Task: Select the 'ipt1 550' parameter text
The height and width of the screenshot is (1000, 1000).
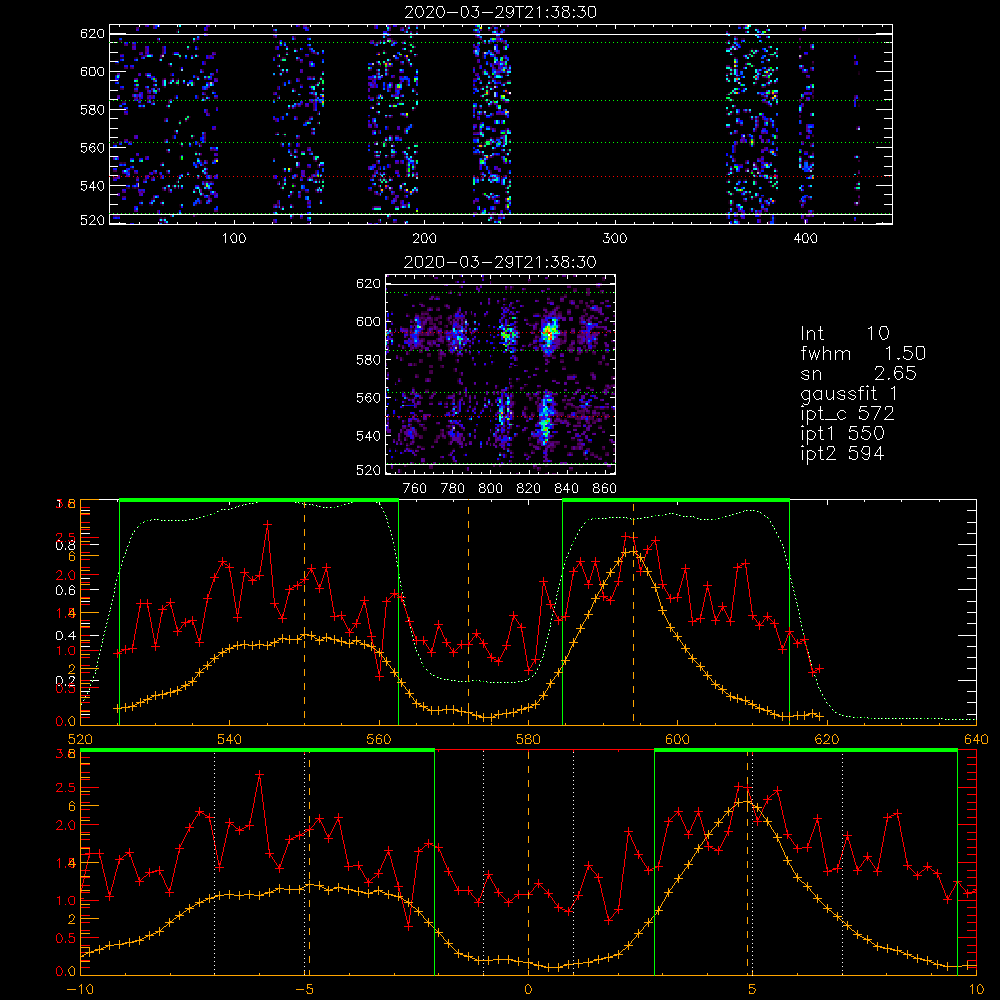Action: pyautogui.click(x=842, y=434)
